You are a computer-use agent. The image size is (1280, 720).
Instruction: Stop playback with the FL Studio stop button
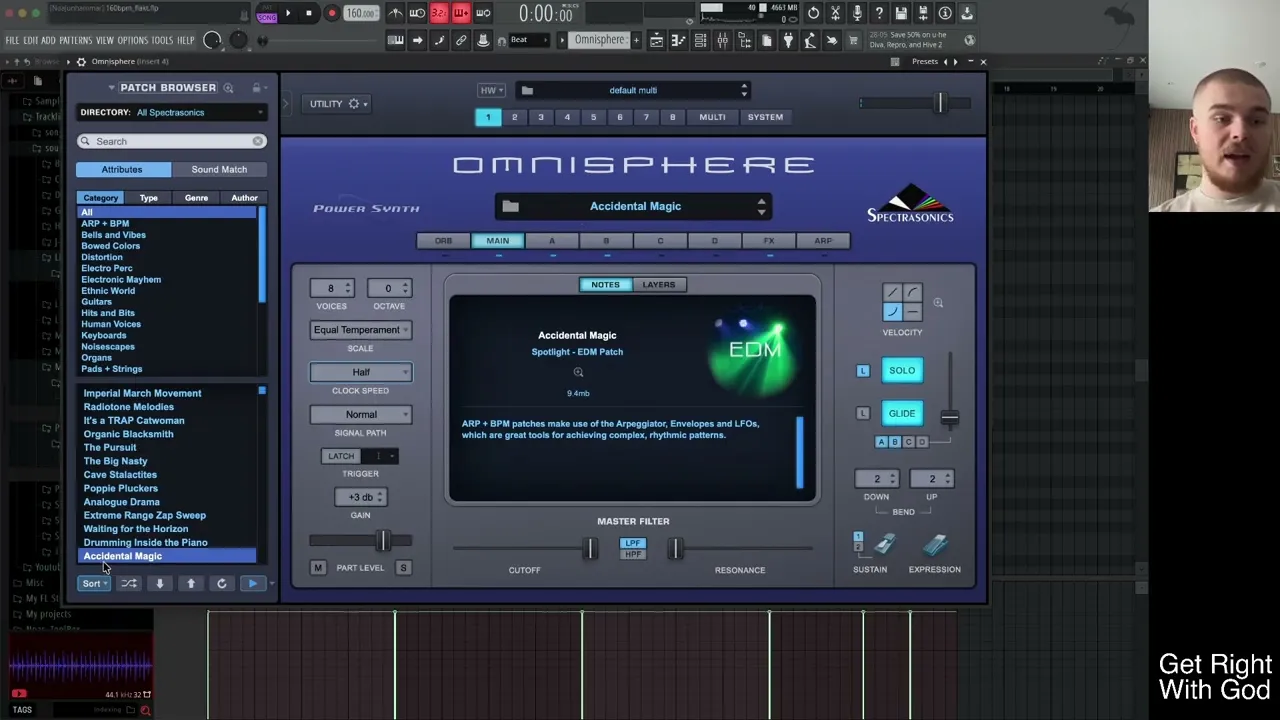309,13
